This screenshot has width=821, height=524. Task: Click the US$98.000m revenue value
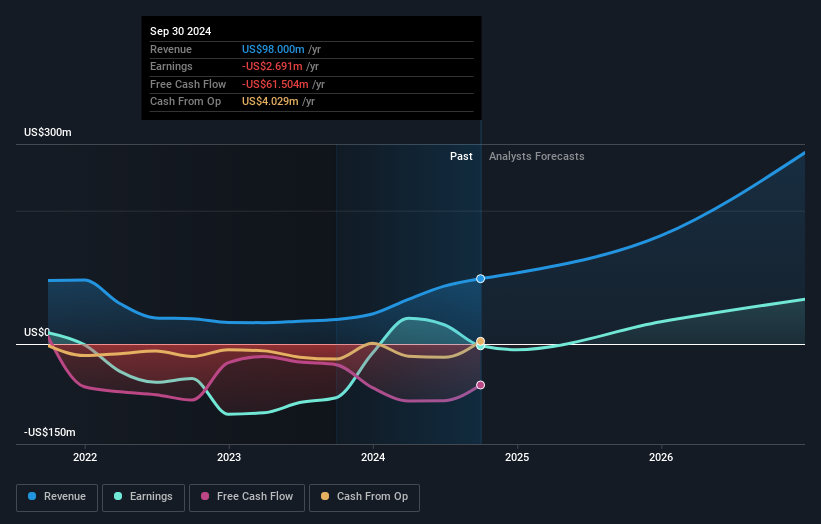pos(273,49)
